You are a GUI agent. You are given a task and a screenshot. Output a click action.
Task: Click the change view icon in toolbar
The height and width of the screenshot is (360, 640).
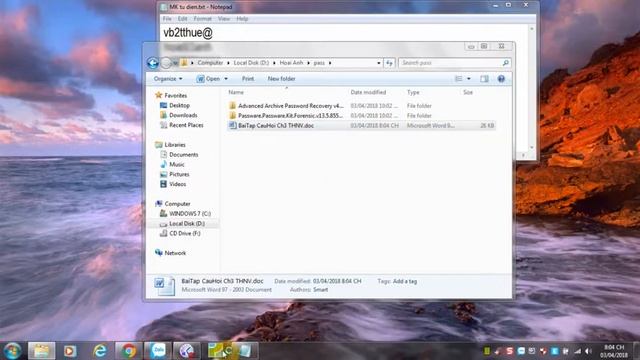tap(459, 79)
